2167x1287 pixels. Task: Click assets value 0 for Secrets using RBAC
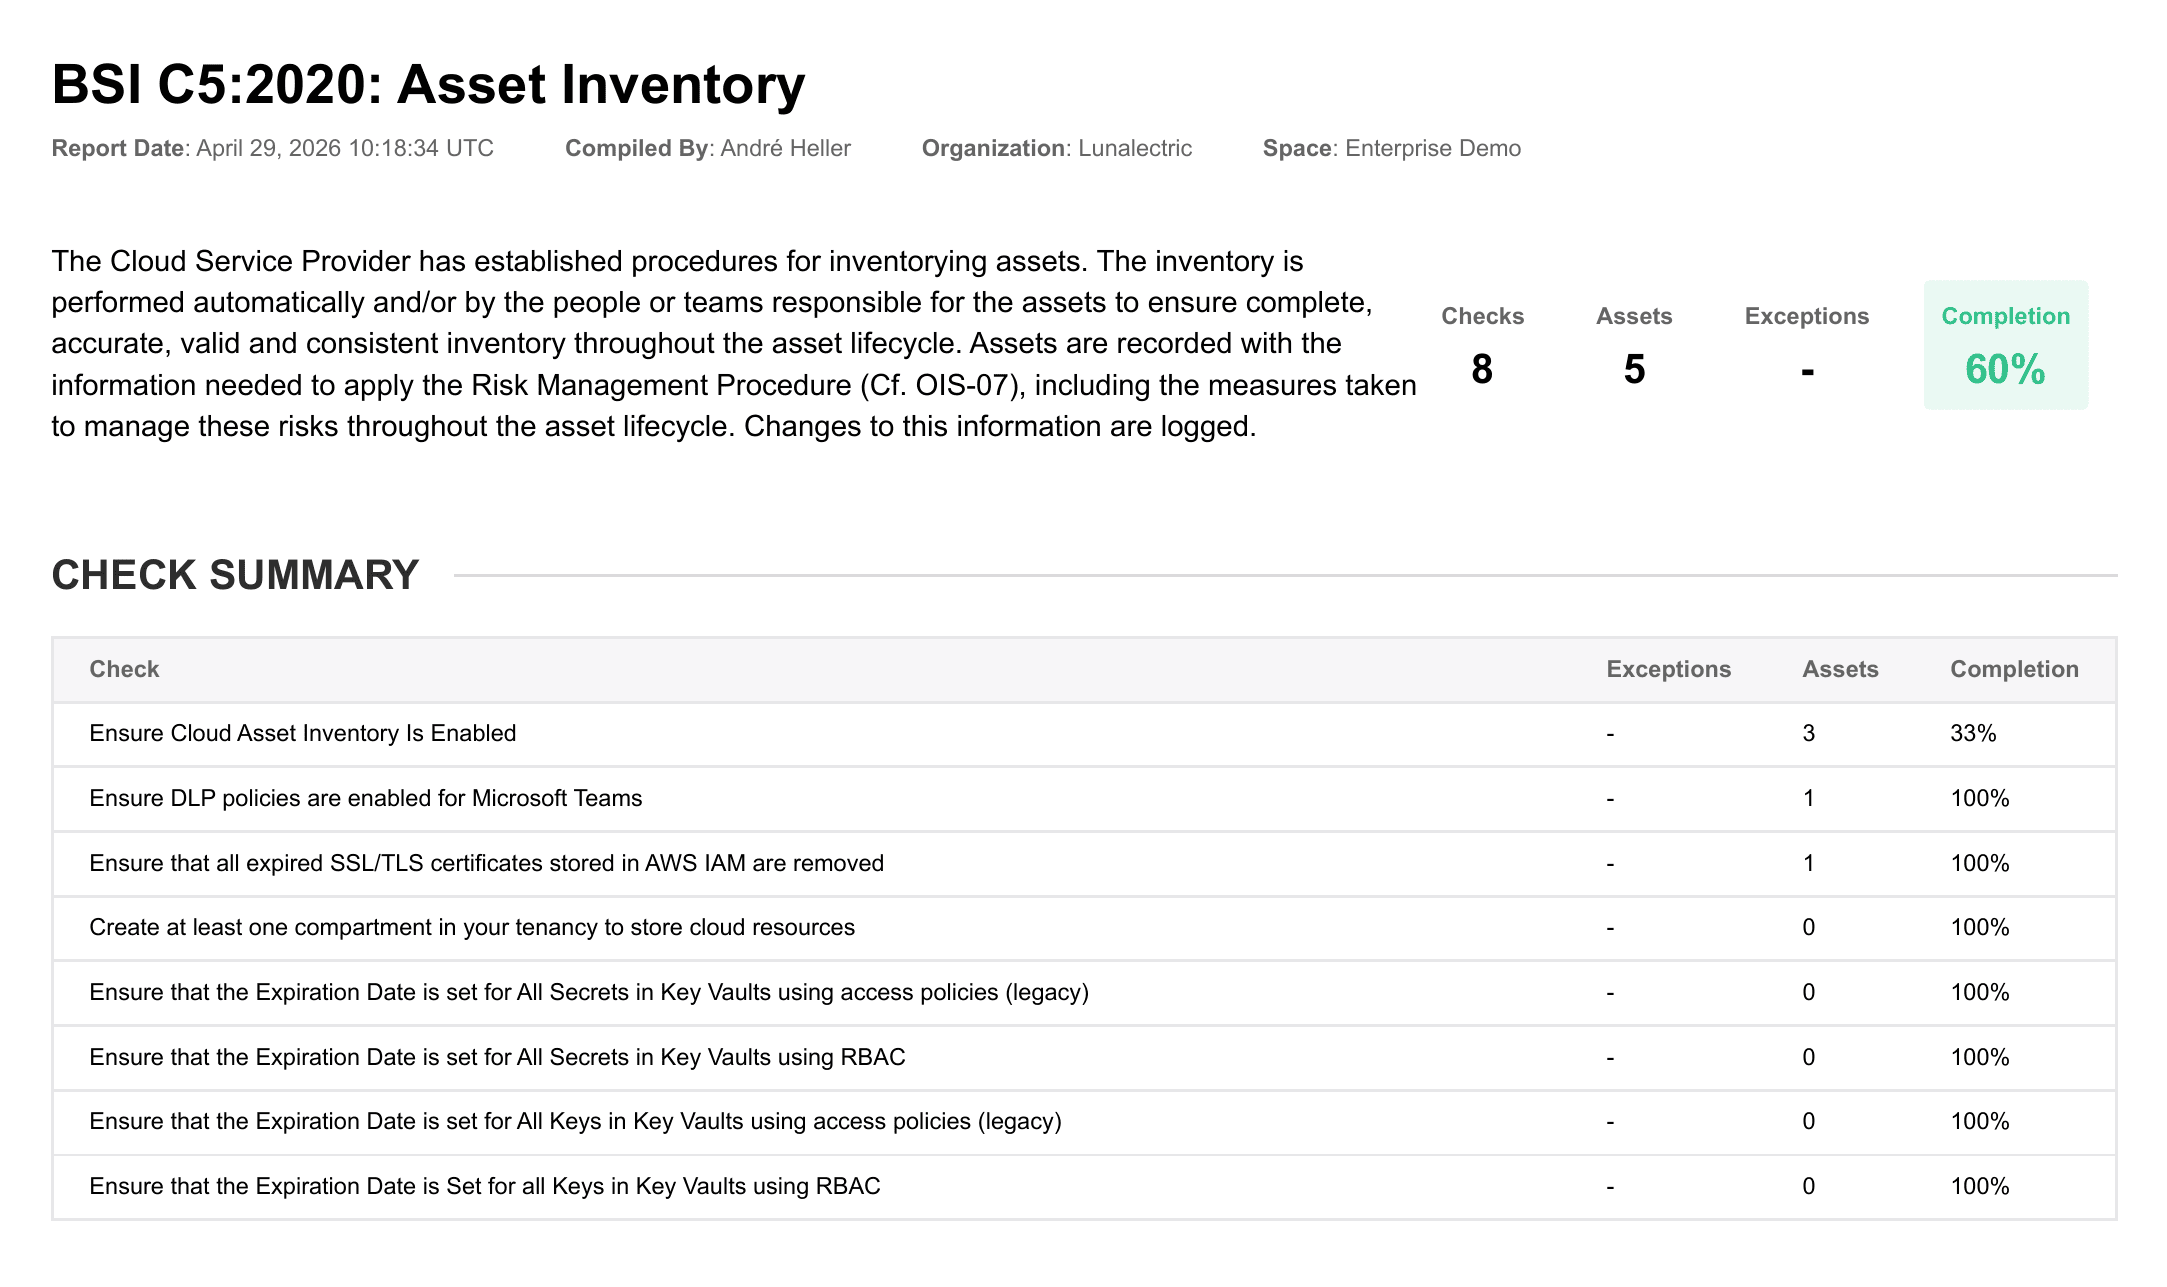click(x=1809, y=1057)
